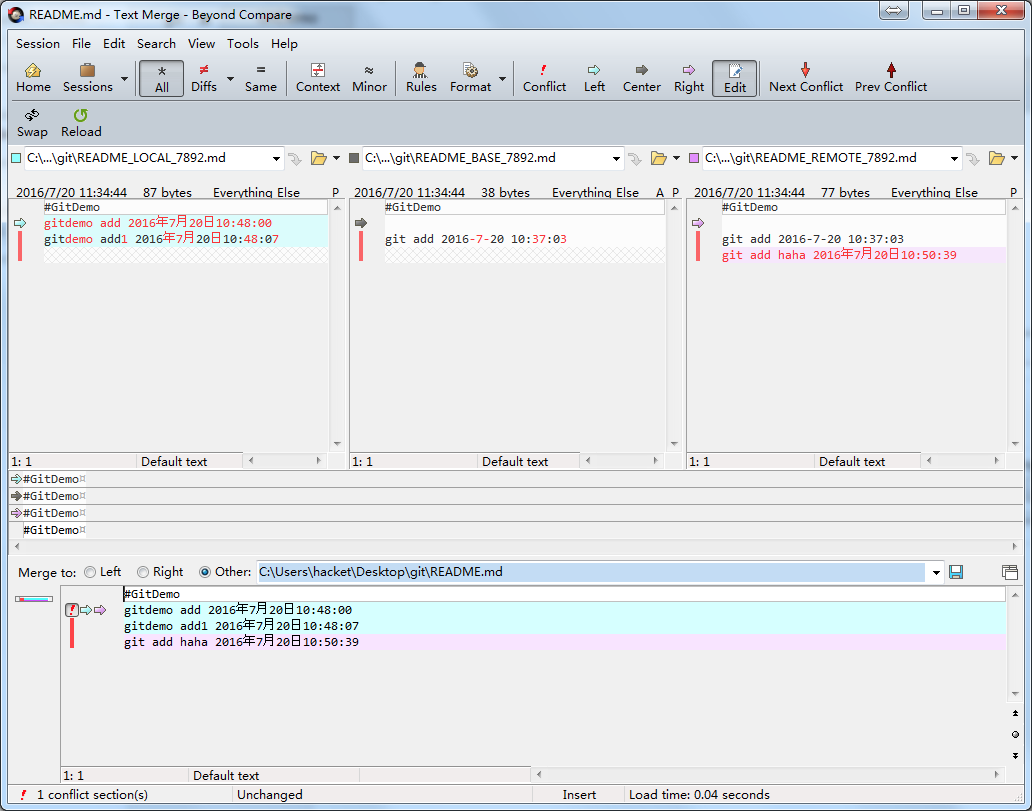Open the Session menu

(38, 43)
